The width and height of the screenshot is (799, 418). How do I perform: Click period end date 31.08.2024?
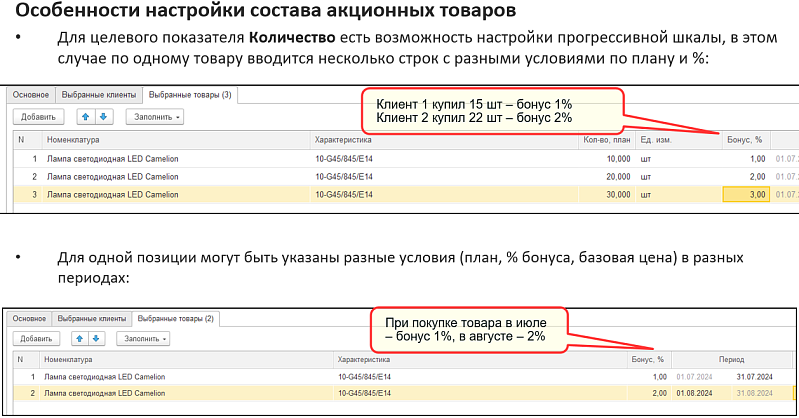coord(754,394)
